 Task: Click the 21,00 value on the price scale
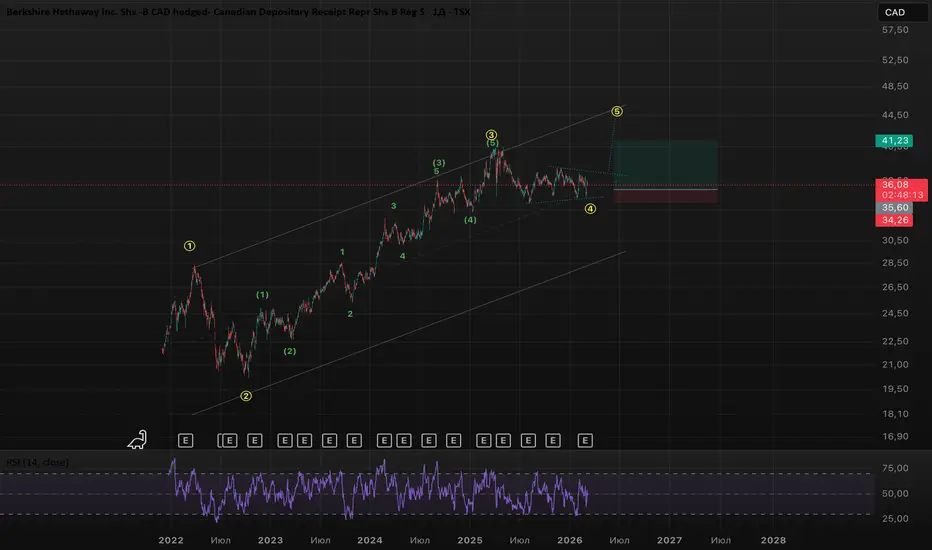895,364
